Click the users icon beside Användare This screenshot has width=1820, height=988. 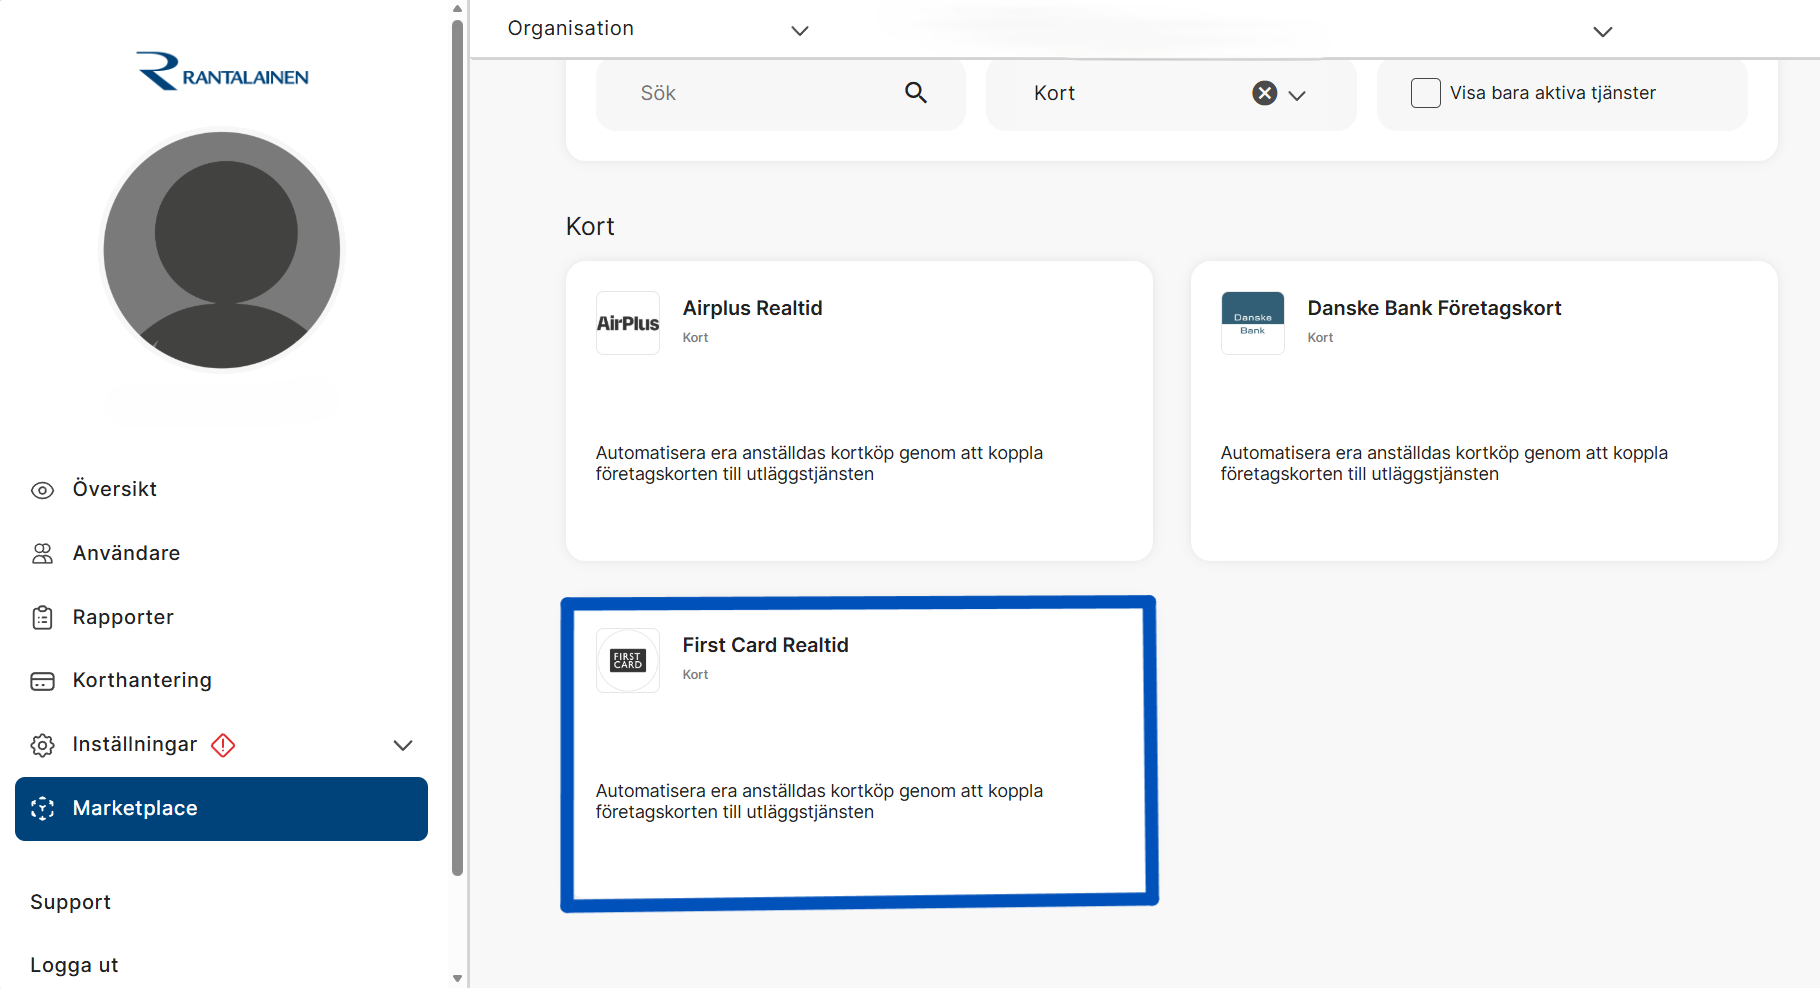tap(42, 554)
